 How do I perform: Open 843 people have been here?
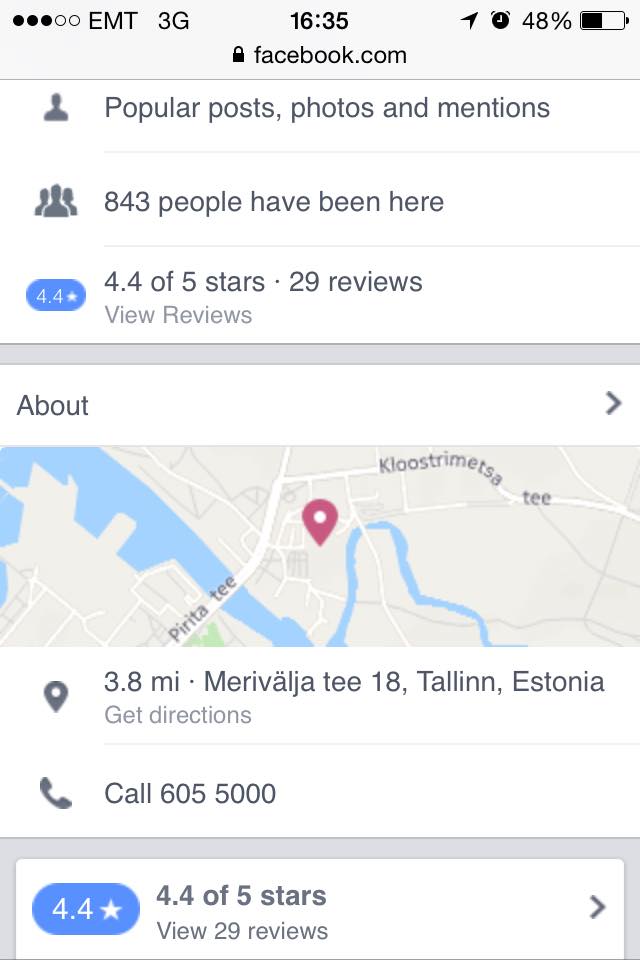coord(274,201)
